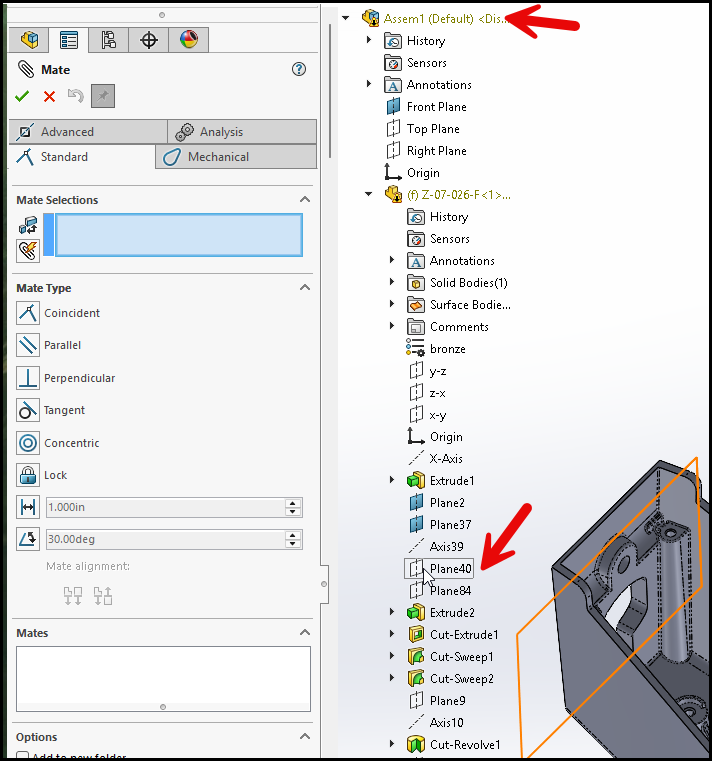This screenshot has width=712, height=761.
Task: Select the Coincident mate type icon
Action: [x=28, y=313]
